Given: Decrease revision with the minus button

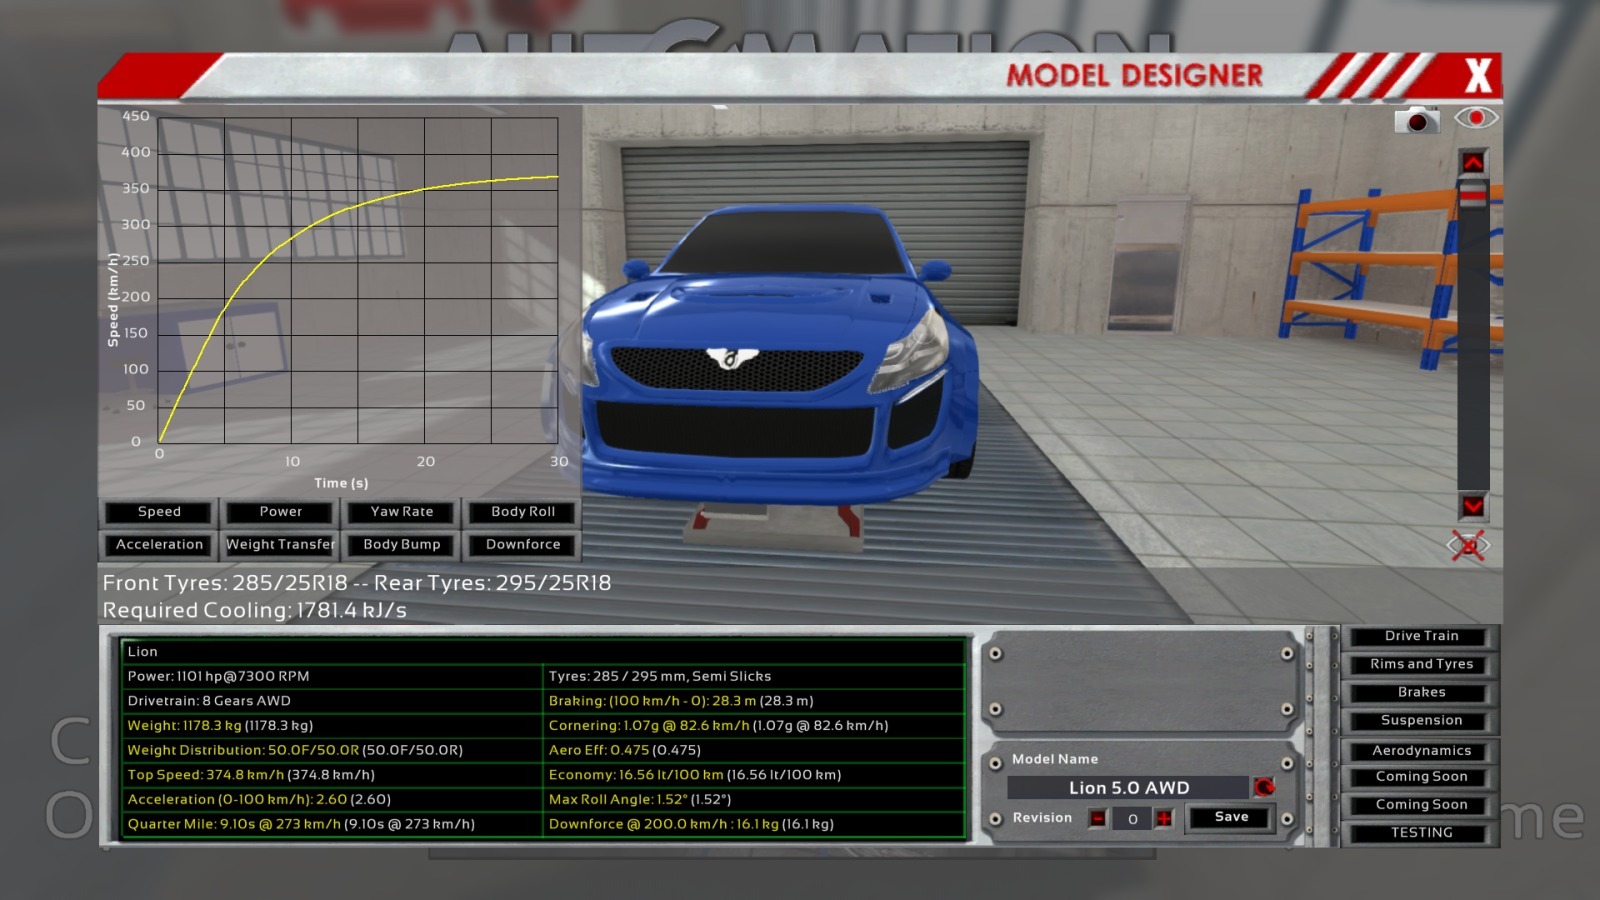Looking at the screenshot, I should point(1098,818).
